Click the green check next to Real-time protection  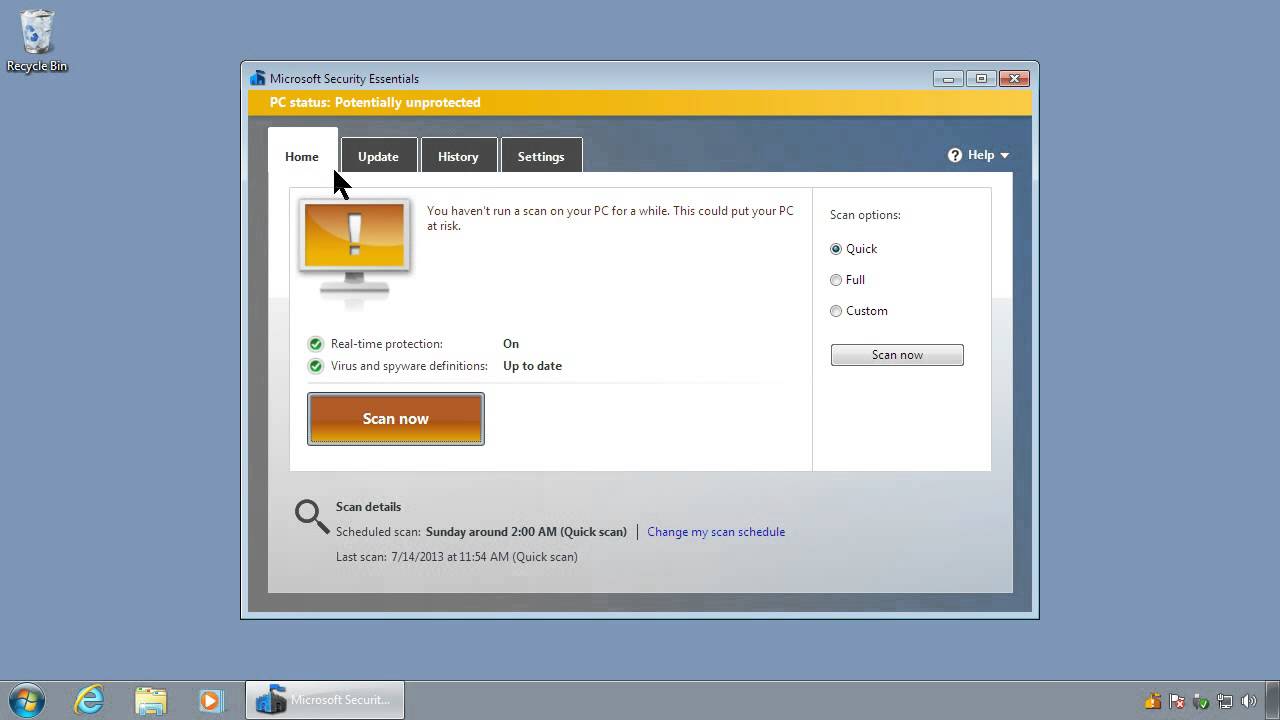click(316, 343)
